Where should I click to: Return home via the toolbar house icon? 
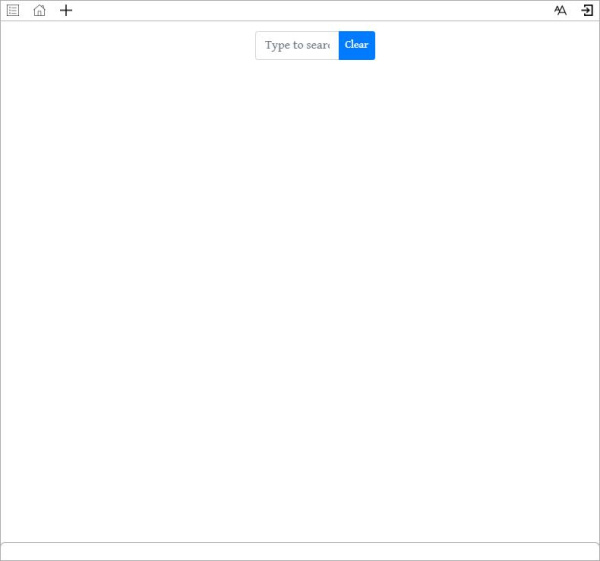(39, 10)
